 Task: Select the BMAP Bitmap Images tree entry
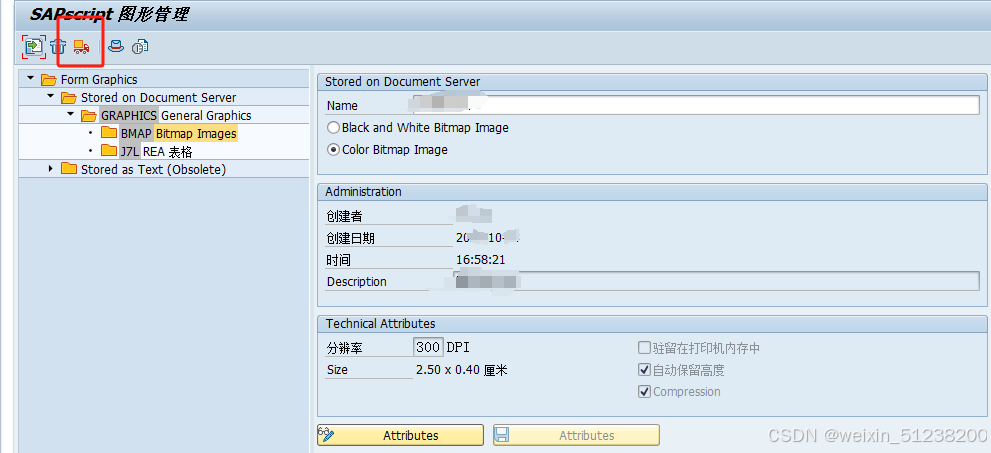point(178,133)
